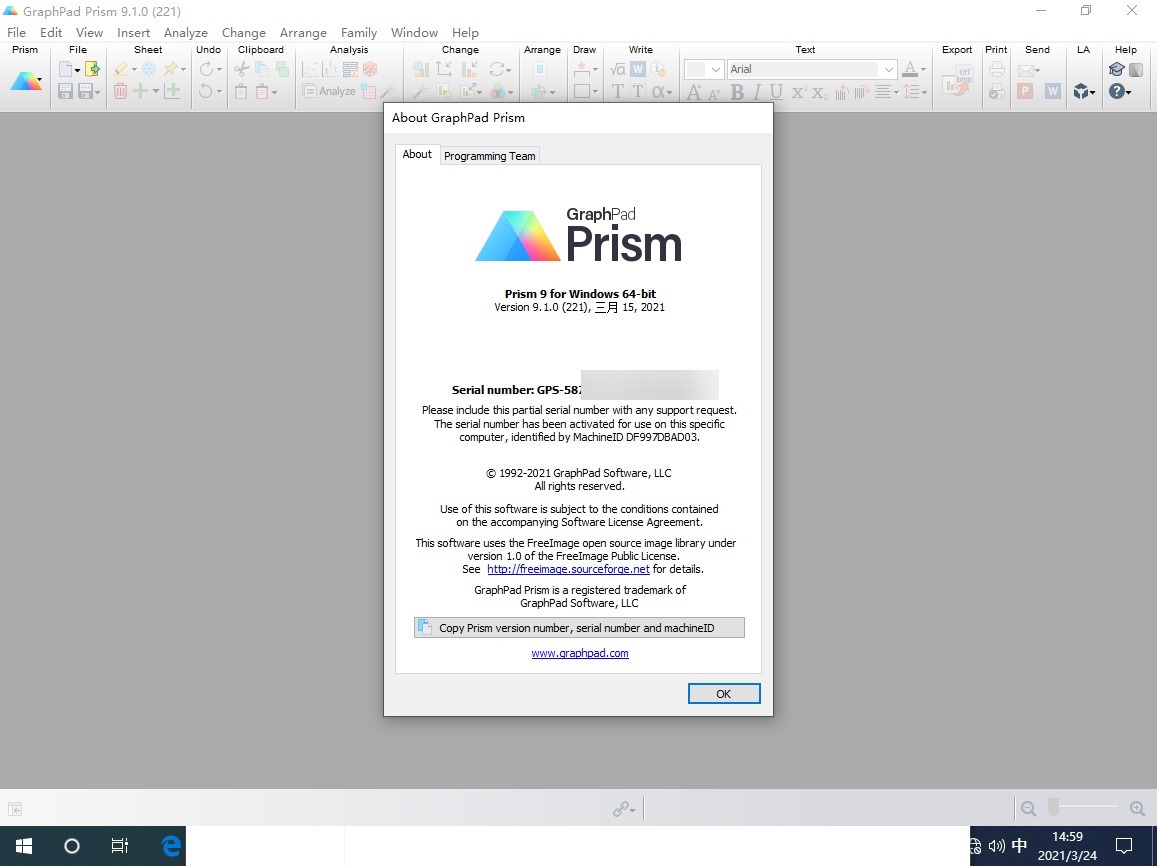
Task: Click the Cut scissors icon
Action: click(241, 69)
